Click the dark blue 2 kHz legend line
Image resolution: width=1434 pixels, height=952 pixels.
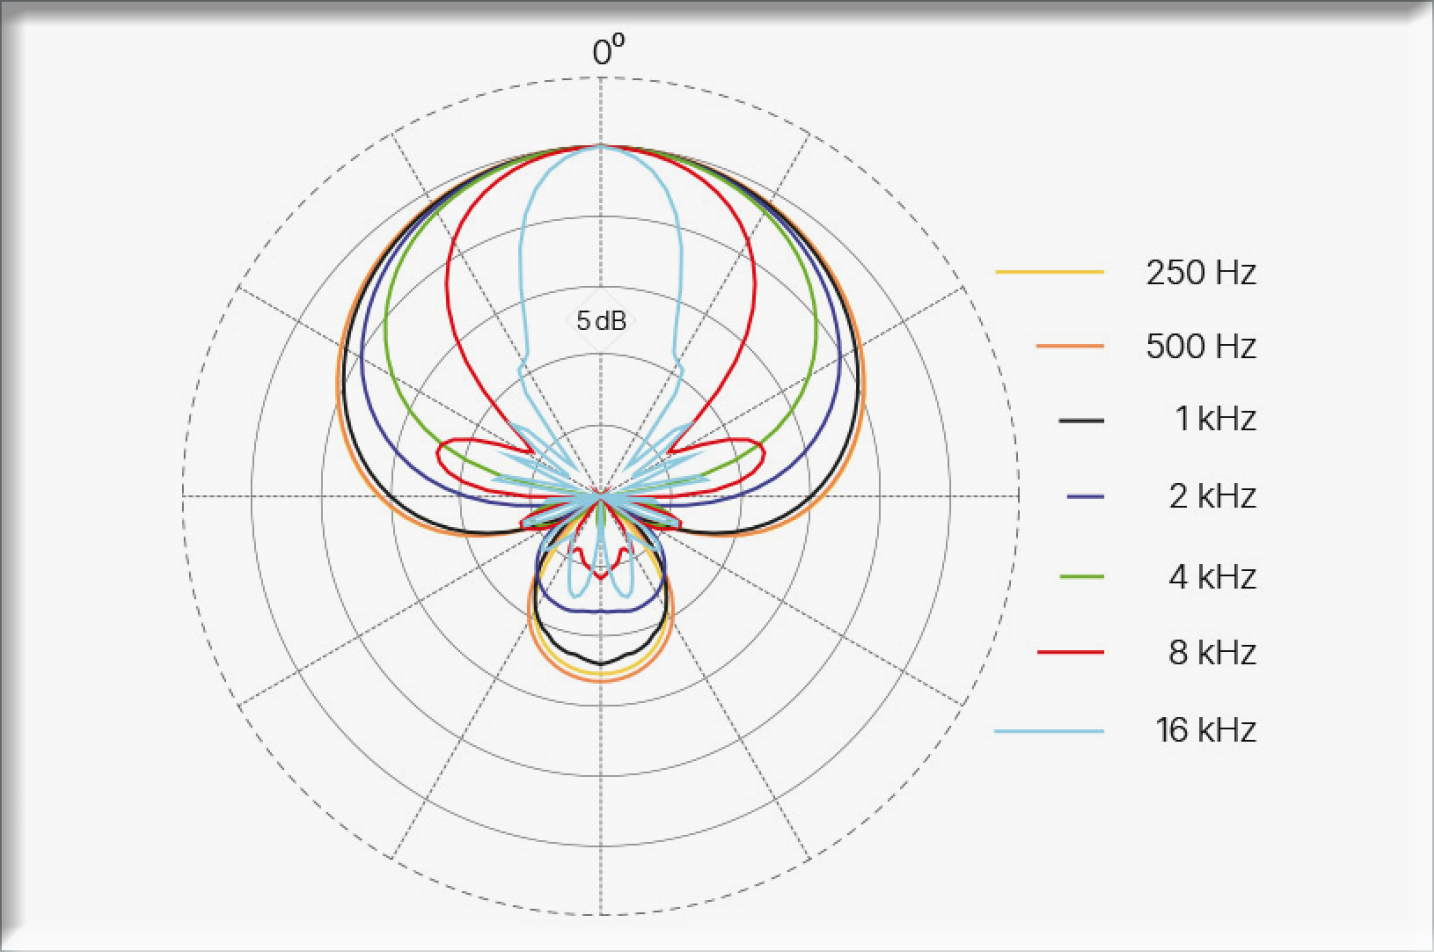[x=1085, y=496]
